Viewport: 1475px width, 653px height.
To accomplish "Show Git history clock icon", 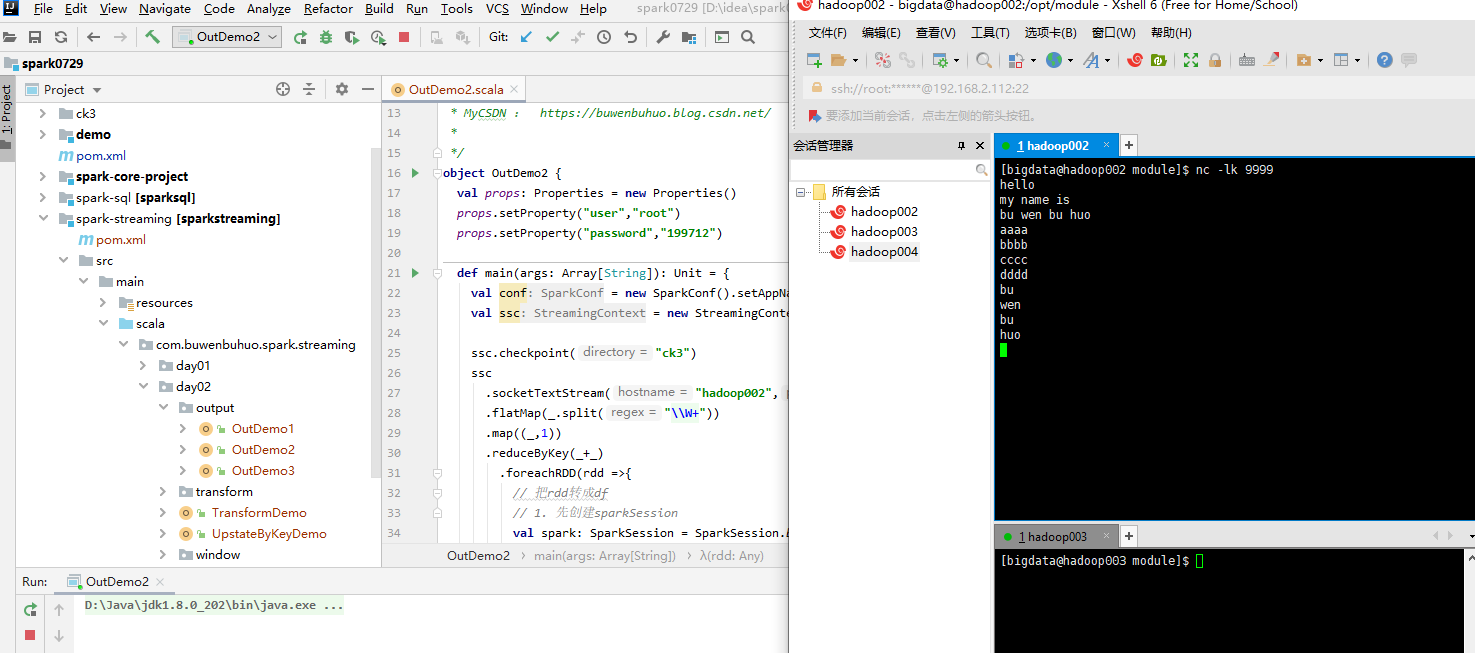I will [604, 37].
